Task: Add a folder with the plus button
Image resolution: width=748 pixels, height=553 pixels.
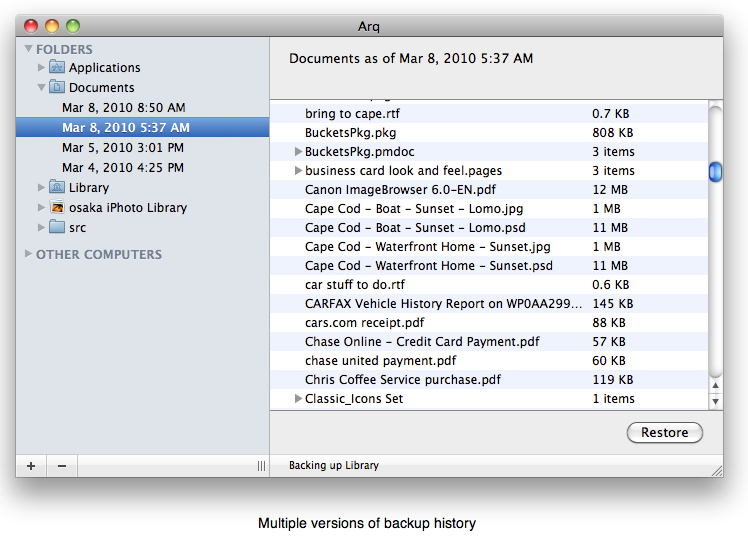Action: 31,466
